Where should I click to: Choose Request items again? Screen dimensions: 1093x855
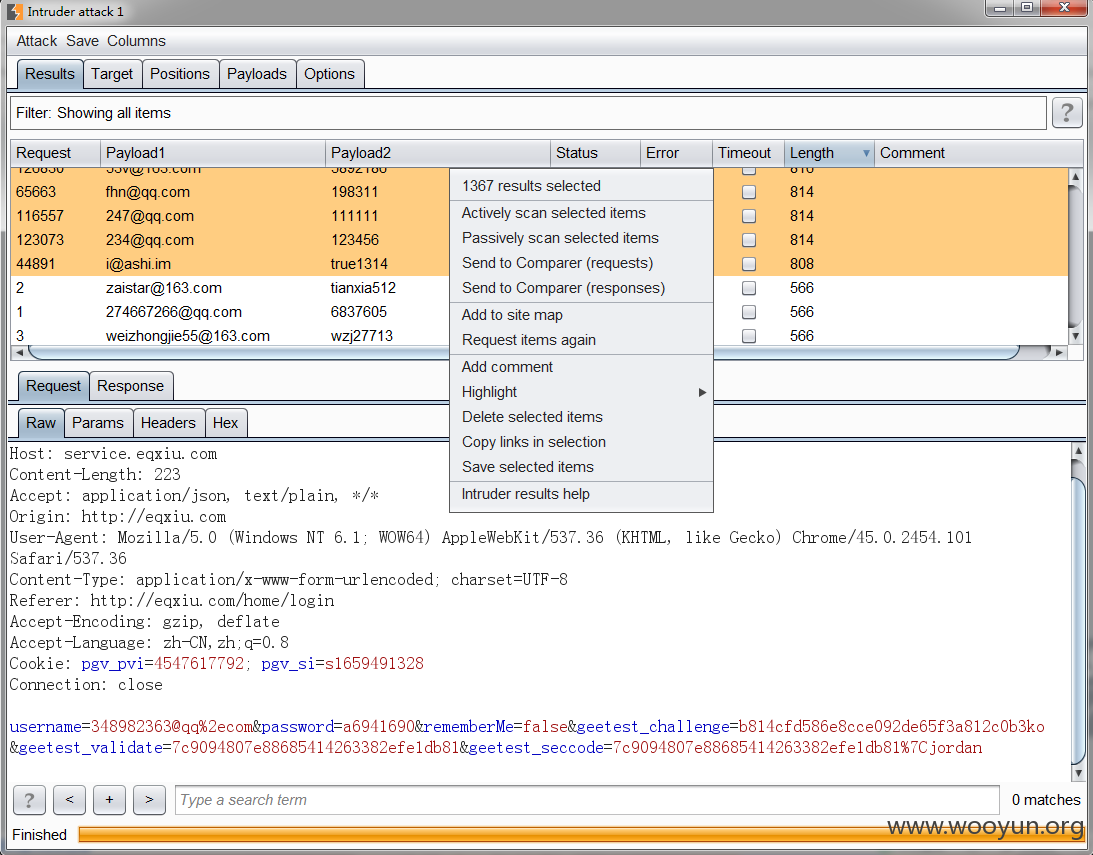pyautogui.click(x=581, y=340)
